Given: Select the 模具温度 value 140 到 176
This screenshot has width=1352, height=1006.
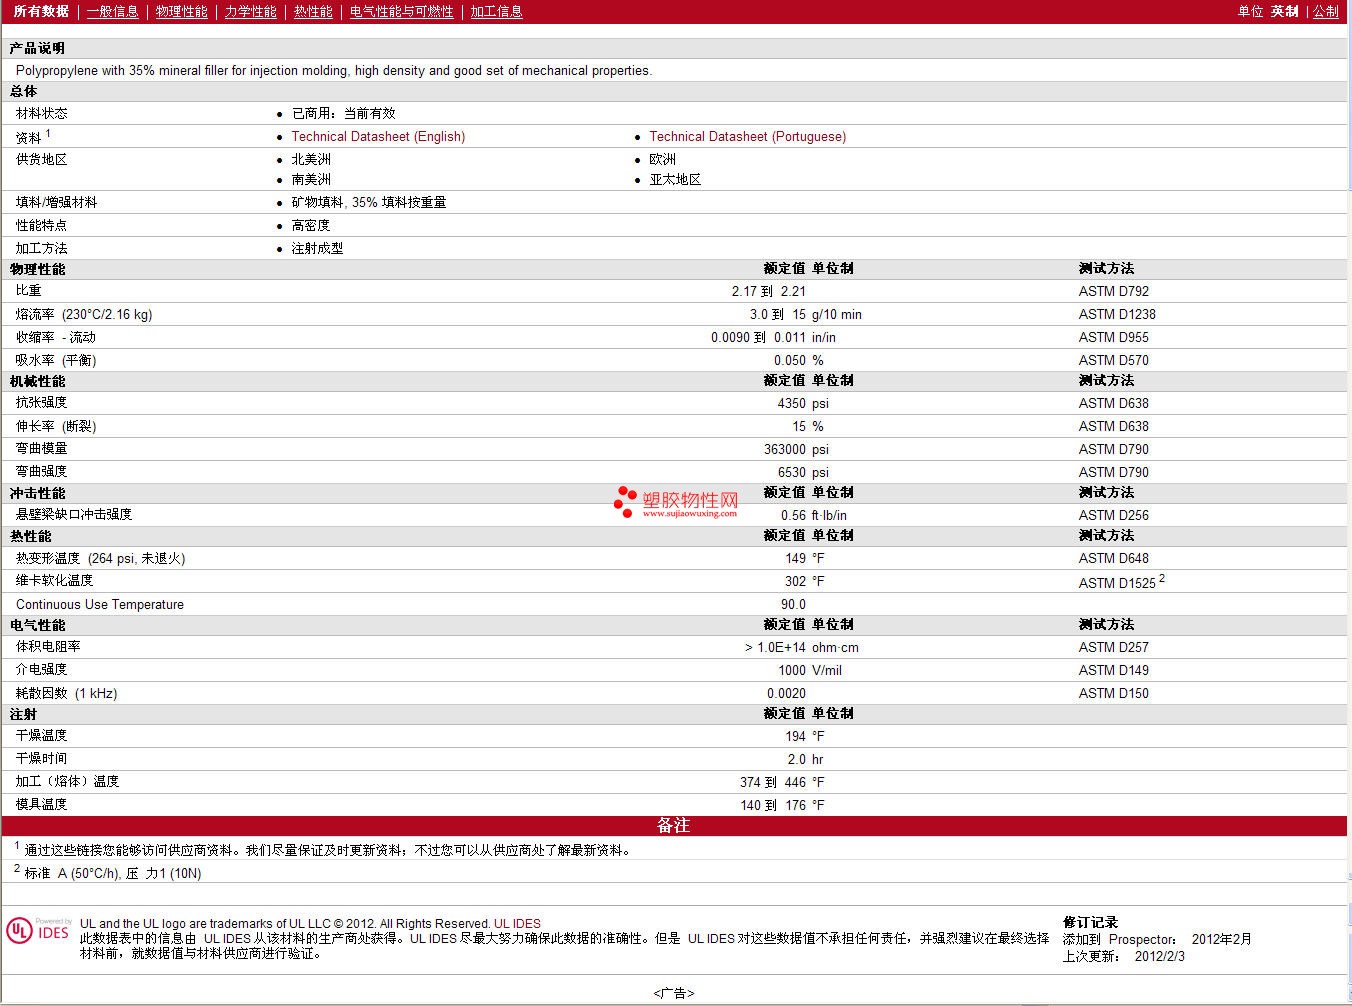Looking at the screenshot, I should point(773,805).
